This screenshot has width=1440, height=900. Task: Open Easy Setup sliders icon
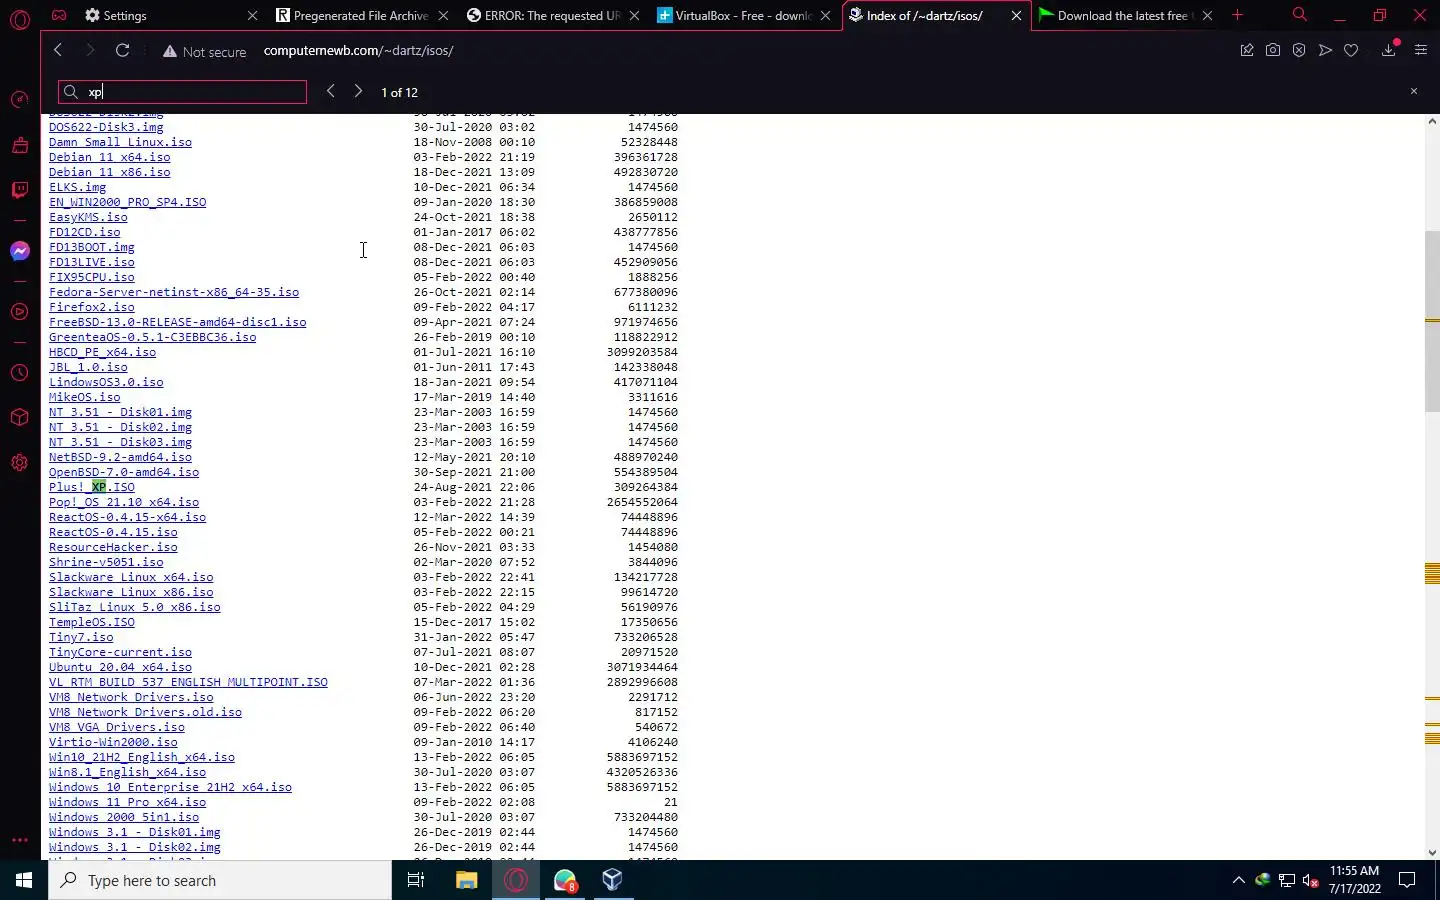[x=1420, y=50]
